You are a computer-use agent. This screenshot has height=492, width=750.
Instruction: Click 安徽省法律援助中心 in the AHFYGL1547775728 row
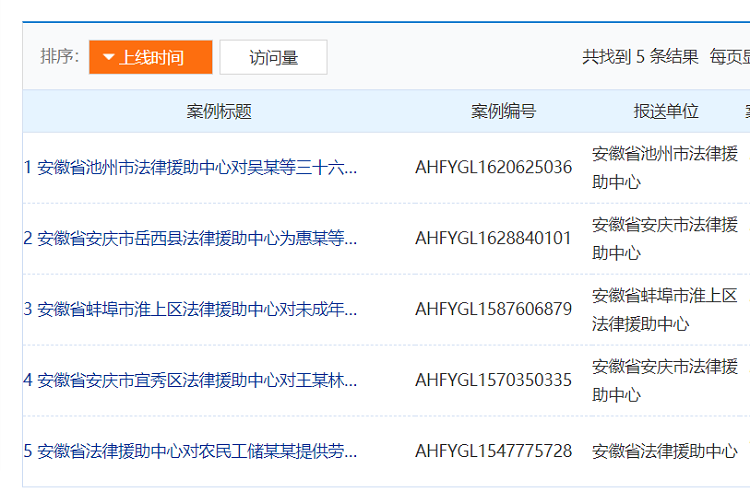[665, 451]
